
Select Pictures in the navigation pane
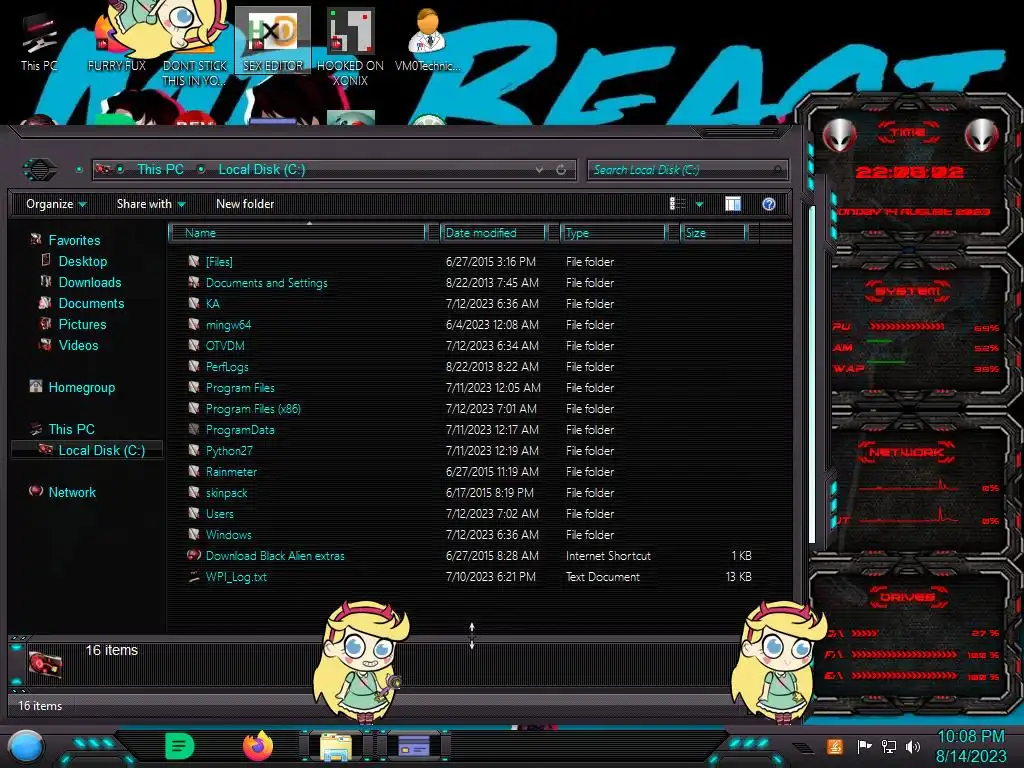tap(82, 324)
